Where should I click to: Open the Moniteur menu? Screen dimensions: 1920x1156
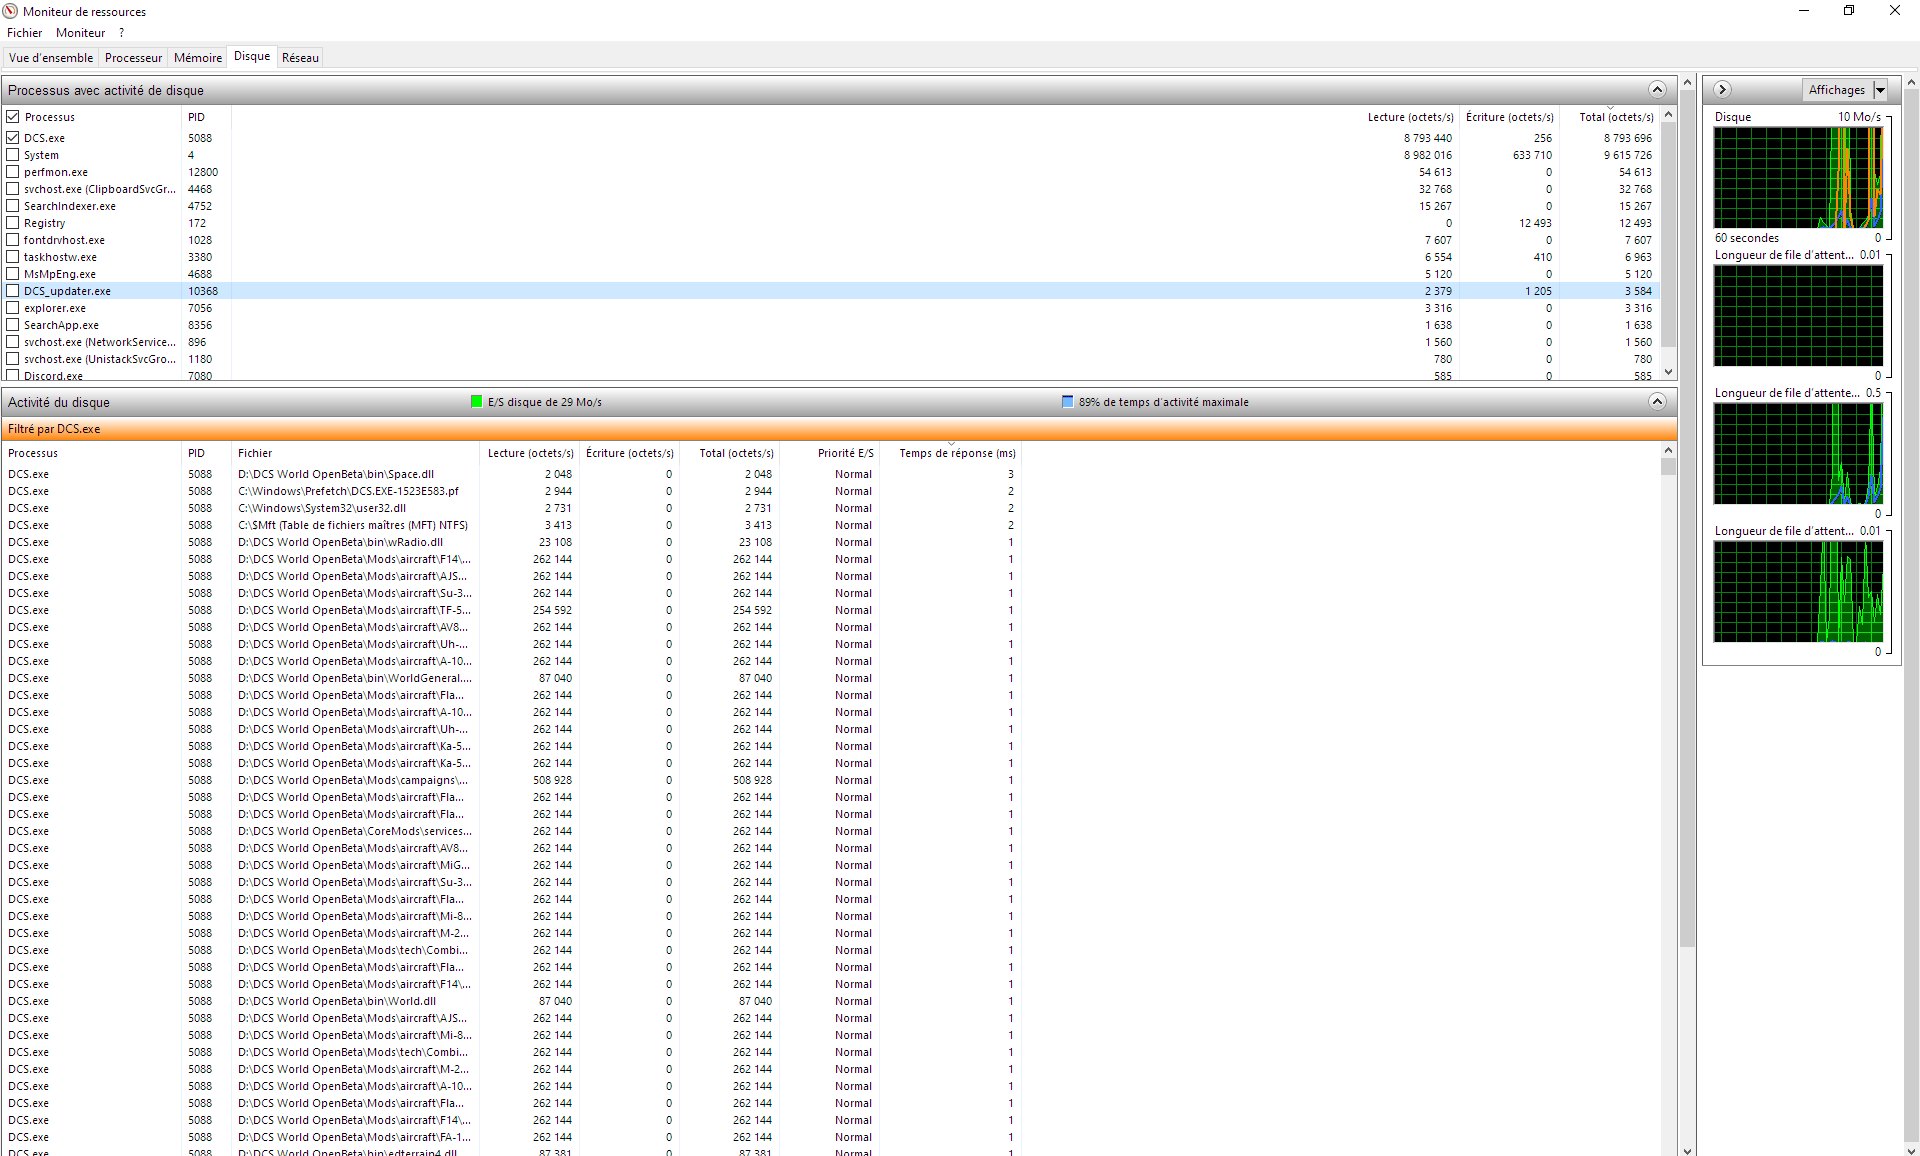coord(81,33)
